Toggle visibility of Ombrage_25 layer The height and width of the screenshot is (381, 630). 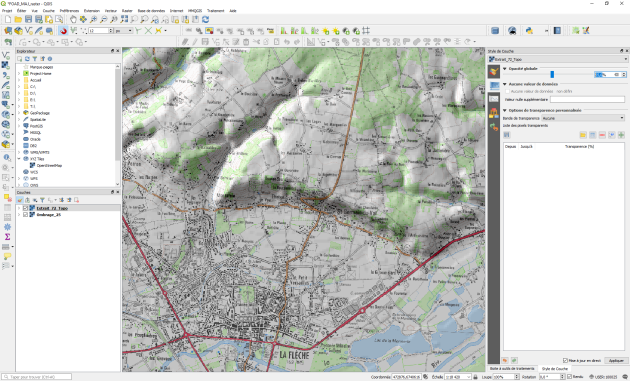point(25,215)
